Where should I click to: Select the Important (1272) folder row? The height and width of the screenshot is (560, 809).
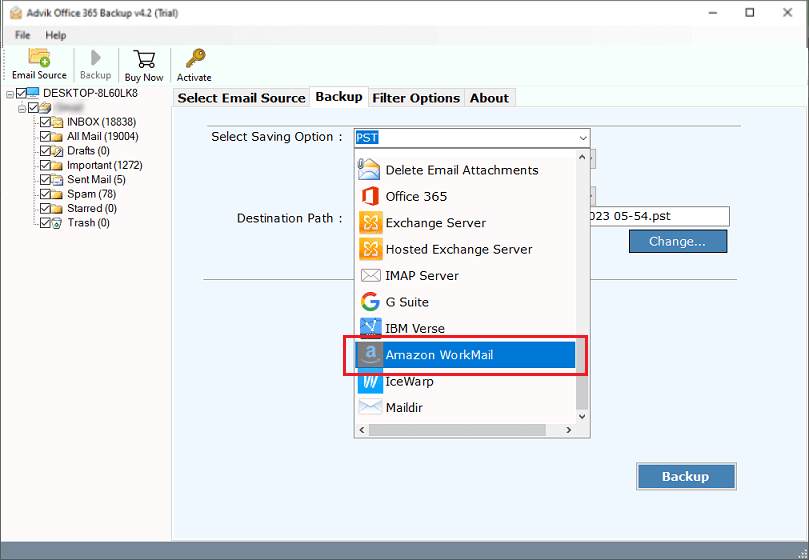tap(105, 165)
